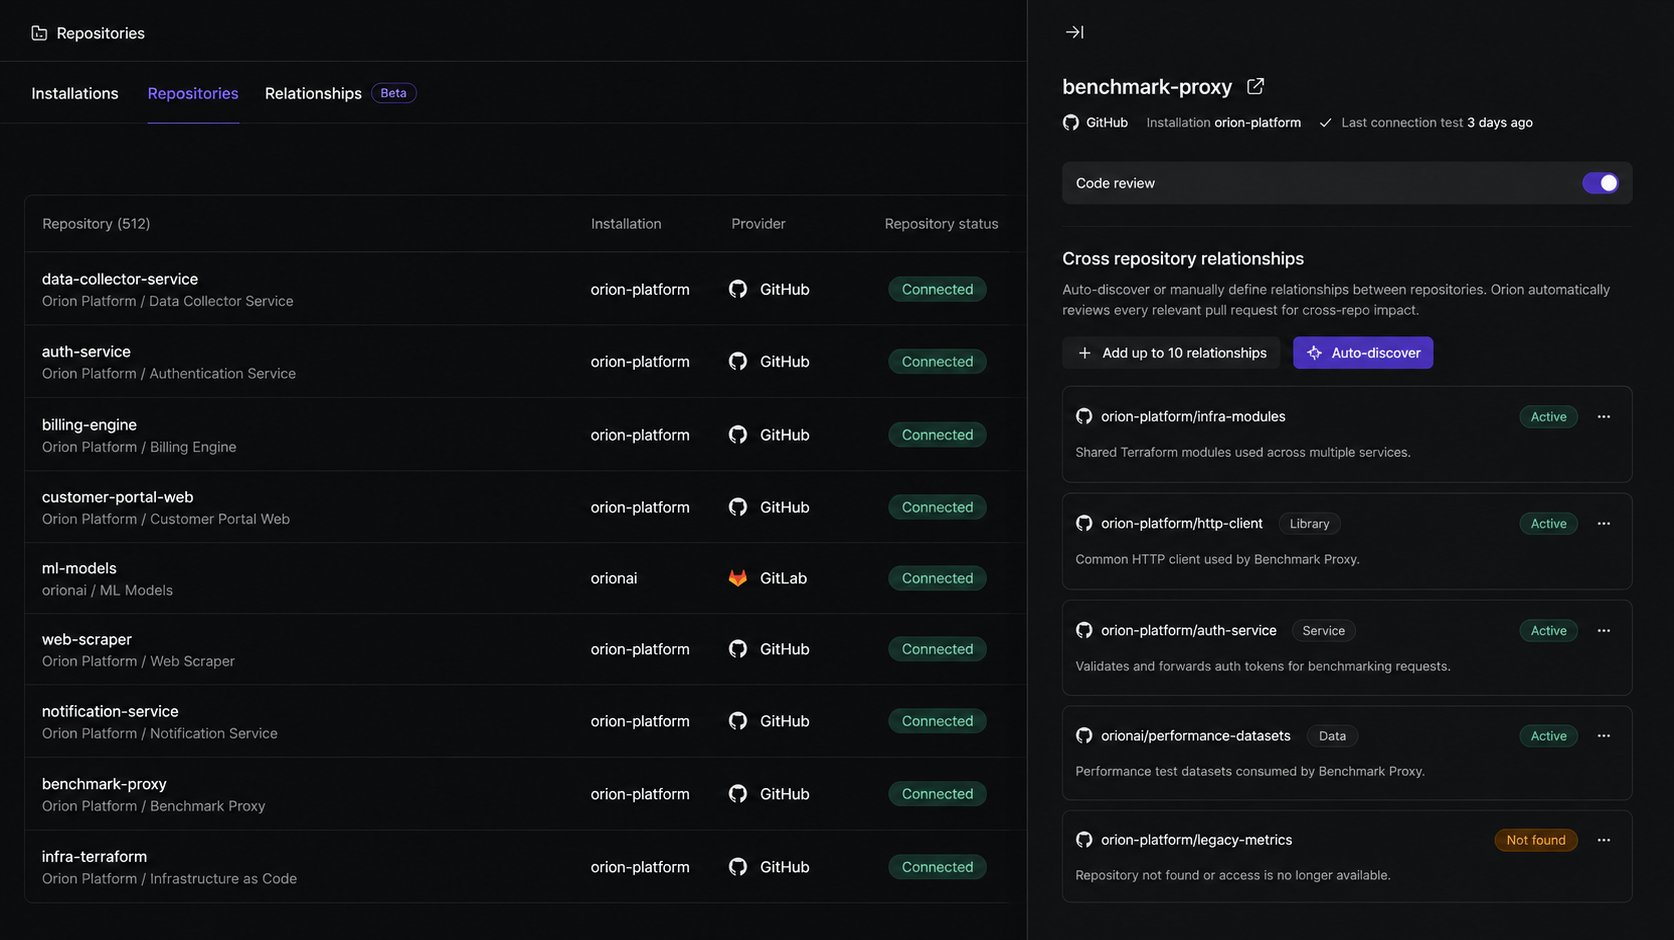Open orion-platform/http-client relationship link
This screenshot has width=1674, height=940.
coord(1182,523)
